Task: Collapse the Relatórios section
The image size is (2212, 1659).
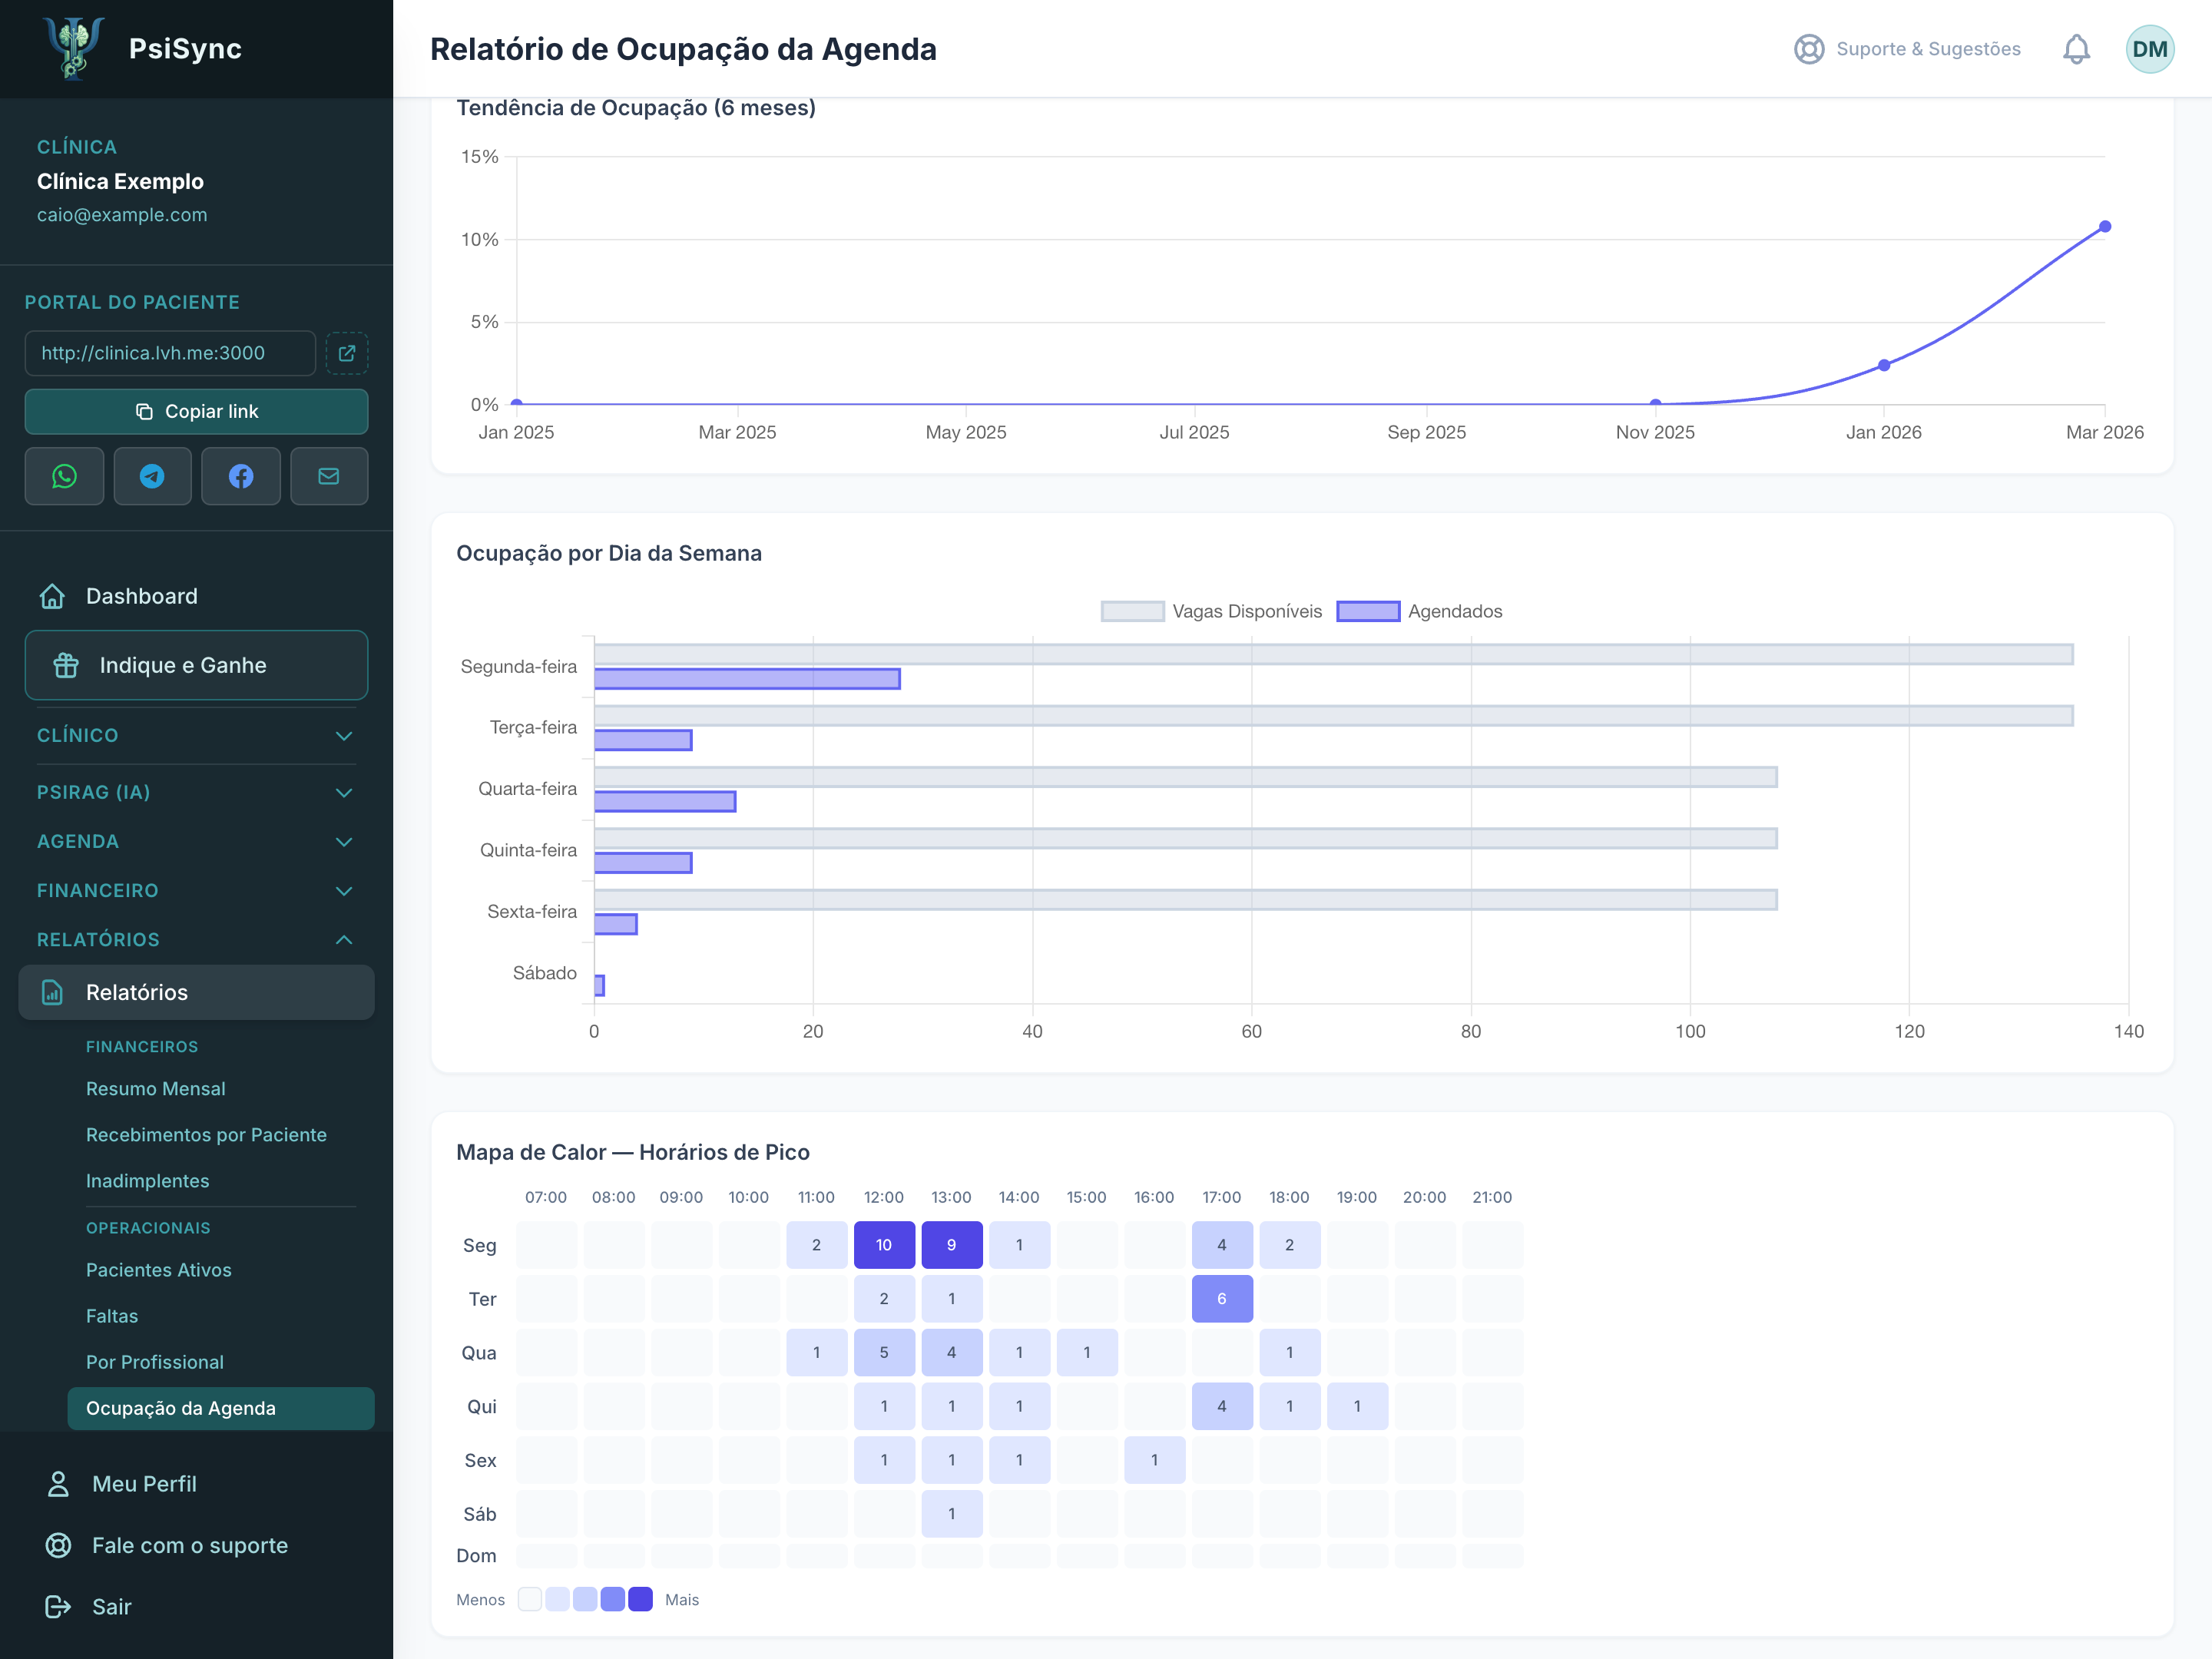Action: [196, 939]
